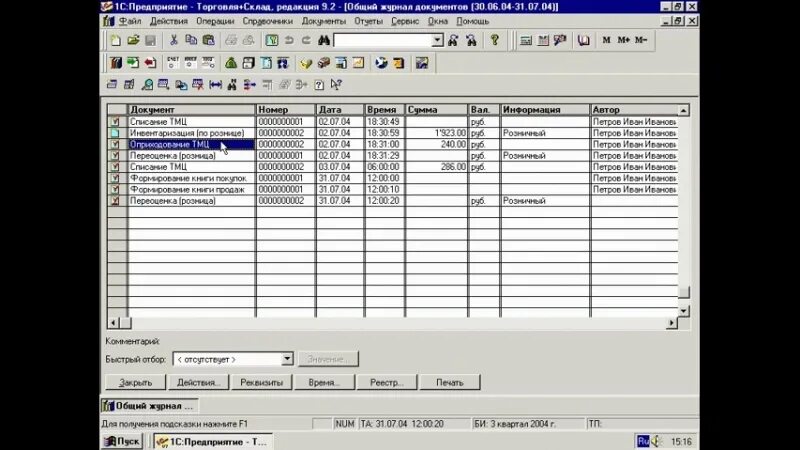
Task: Click the Undo arrow icon
Action: pyautogui.click(x=289, y=40)
